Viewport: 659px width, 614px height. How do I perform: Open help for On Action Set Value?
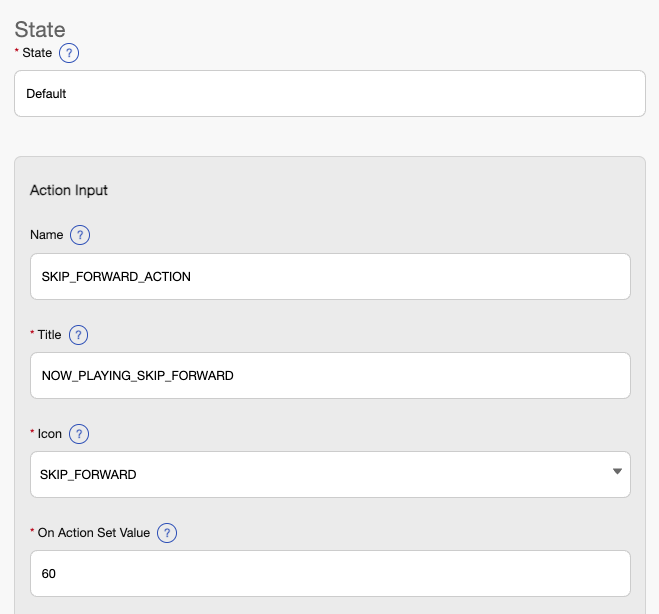coord(167,533)
